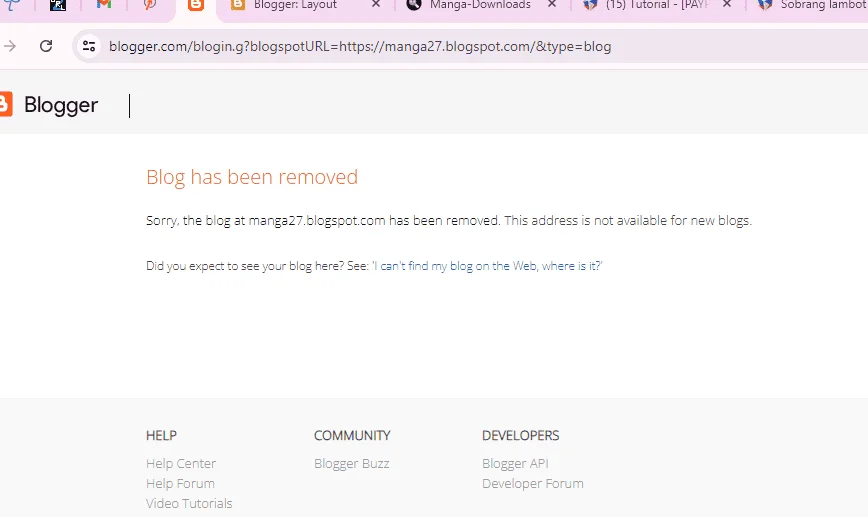
Task: Click the orange Blogger logo icon
Action: tap(6, 105)
